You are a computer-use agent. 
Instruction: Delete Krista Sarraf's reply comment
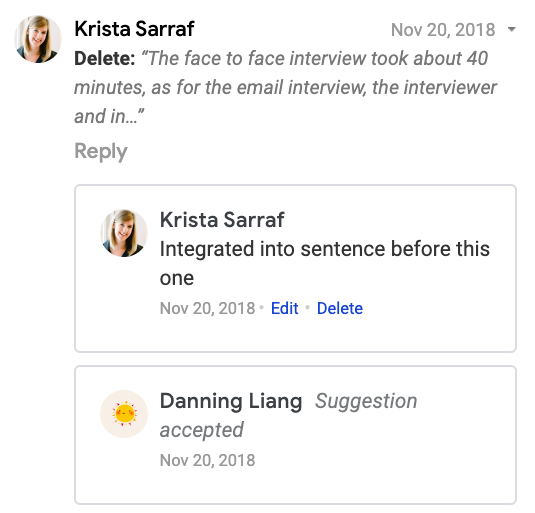[340, 308]
